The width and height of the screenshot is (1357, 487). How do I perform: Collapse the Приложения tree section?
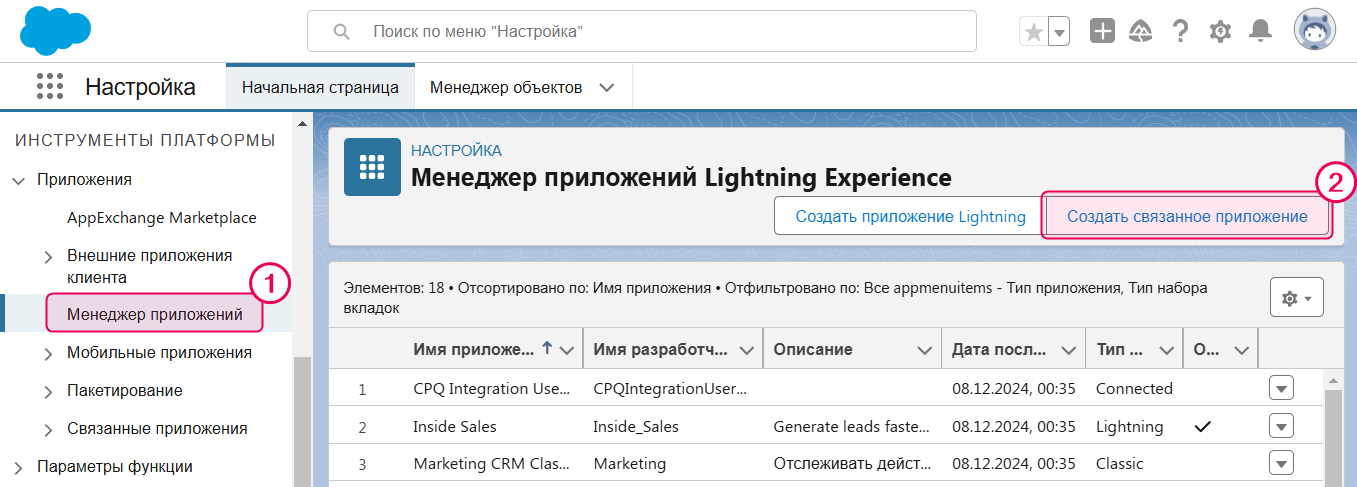pos(18,180)
